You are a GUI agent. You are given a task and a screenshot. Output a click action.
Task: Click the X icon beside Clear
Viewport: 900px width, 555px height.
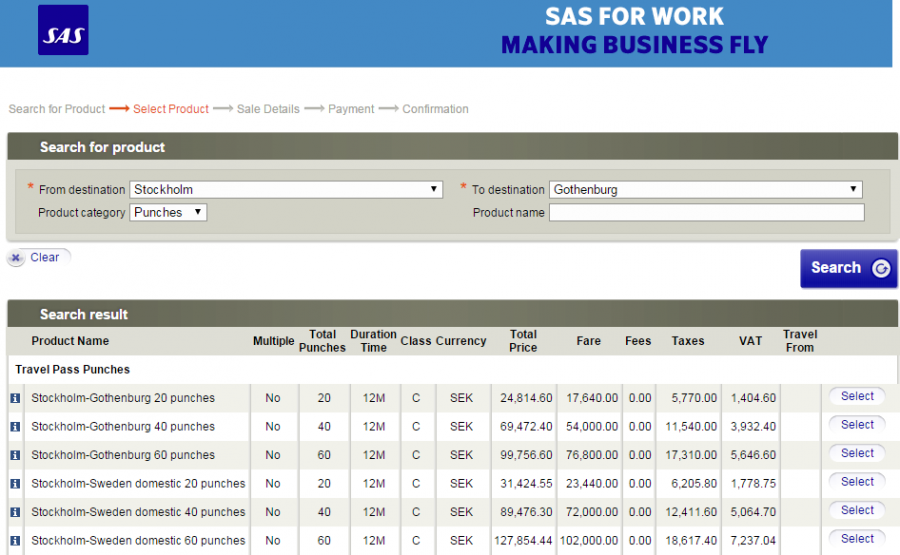click(16, 258)
